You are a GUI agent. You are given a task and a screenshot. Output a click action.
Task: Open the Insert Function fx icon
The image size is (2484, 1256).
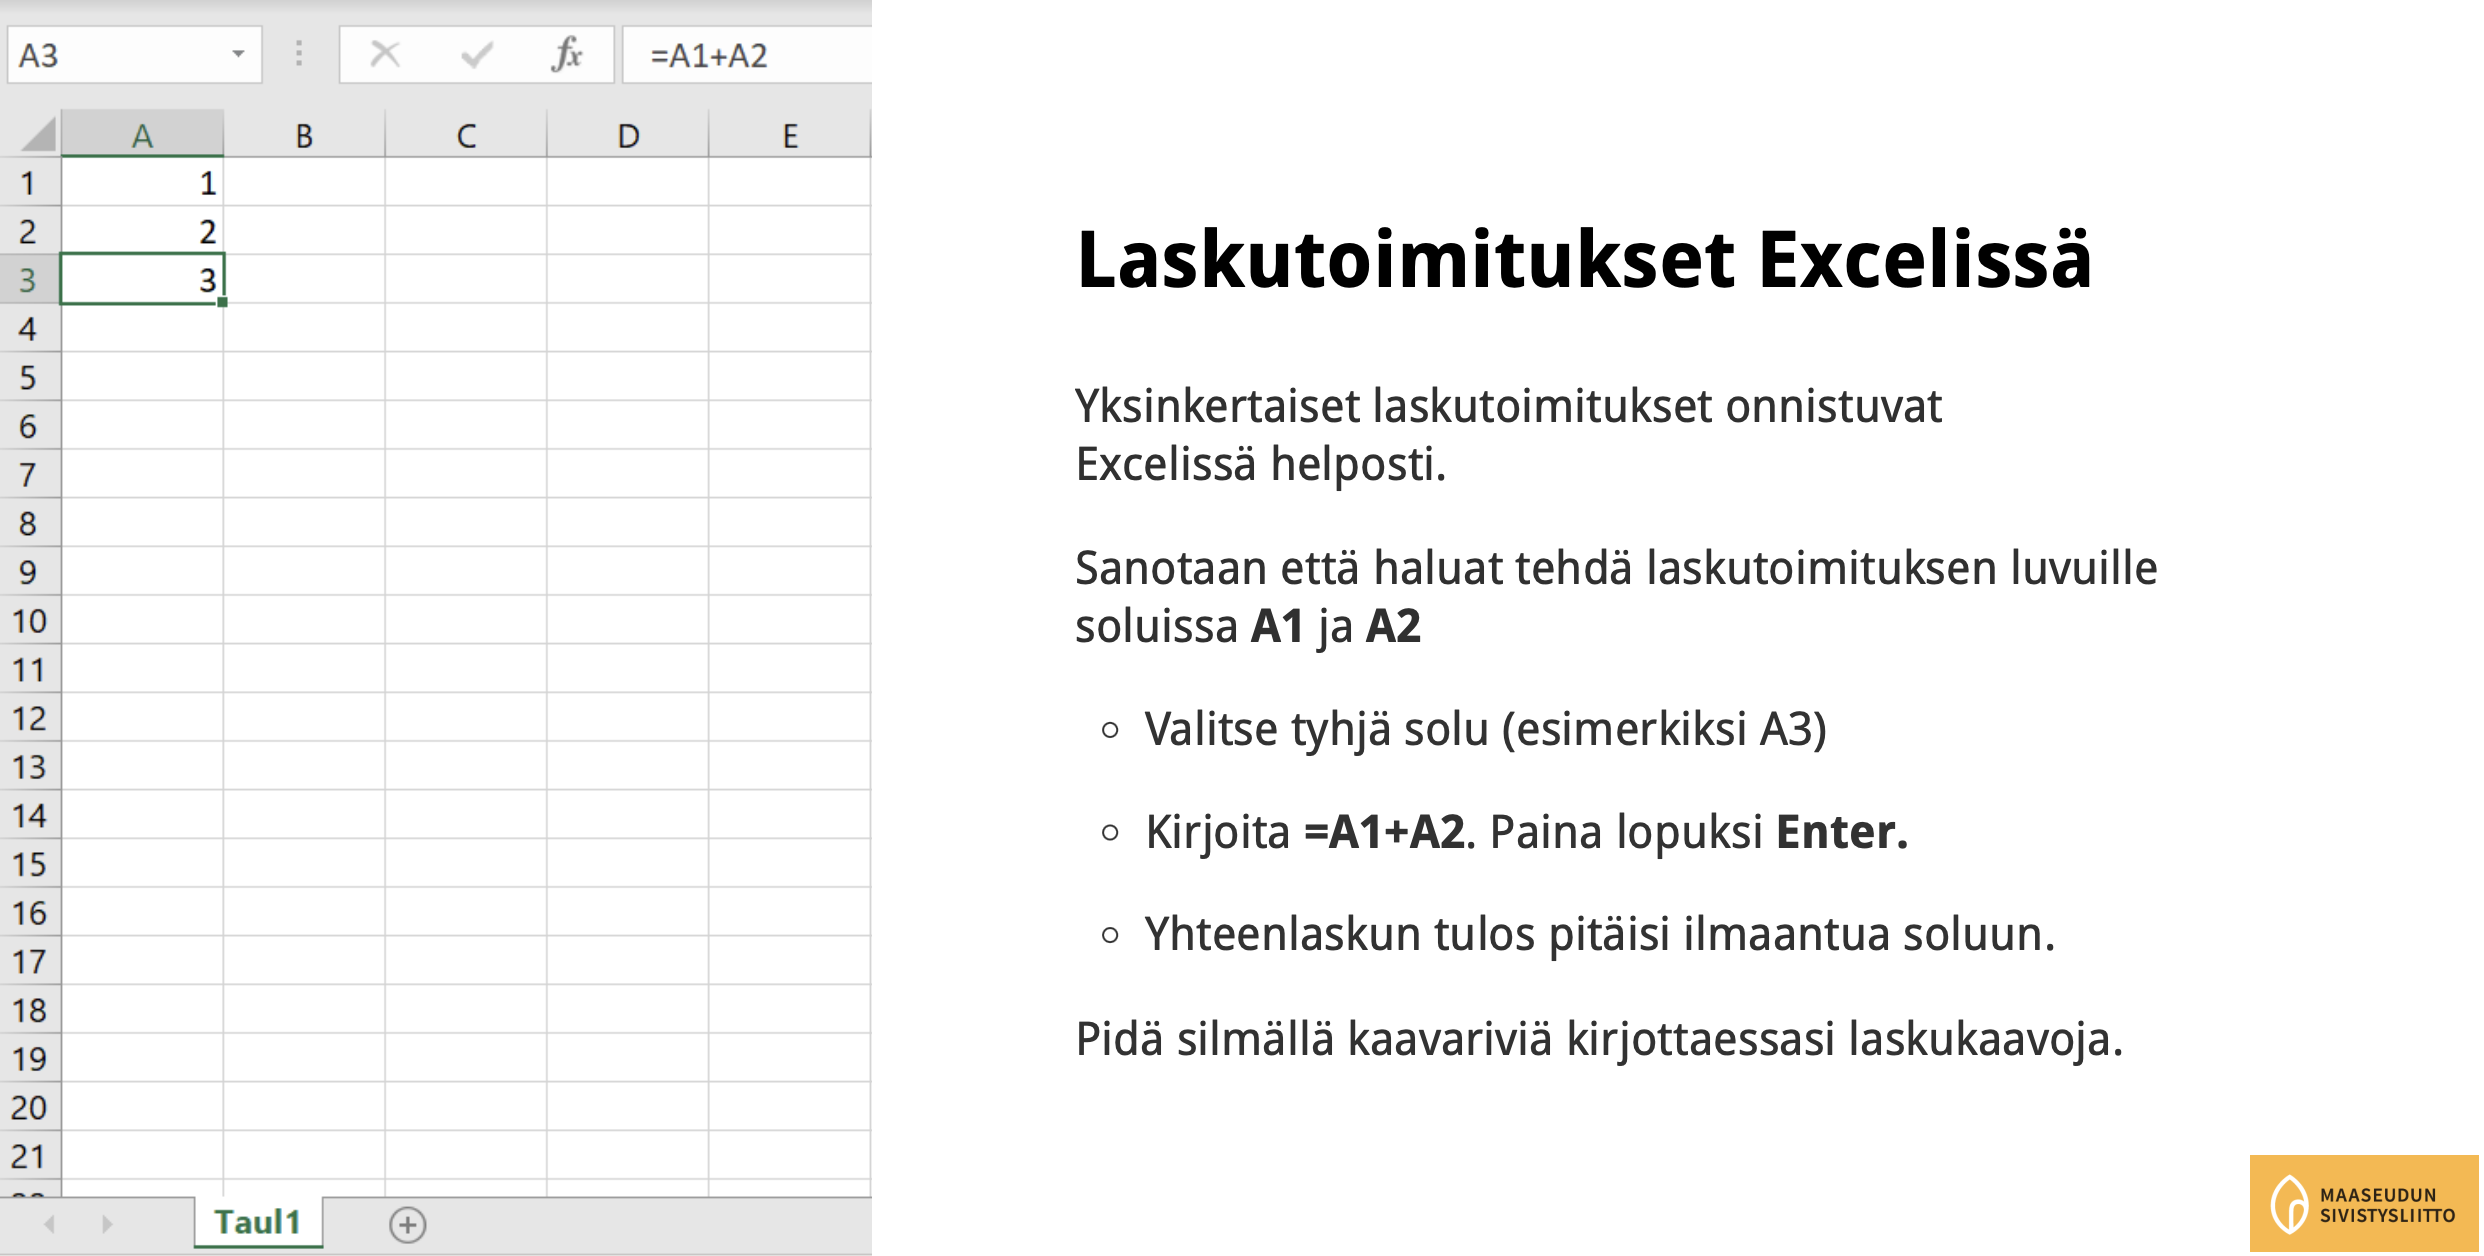tap(567, 54)
